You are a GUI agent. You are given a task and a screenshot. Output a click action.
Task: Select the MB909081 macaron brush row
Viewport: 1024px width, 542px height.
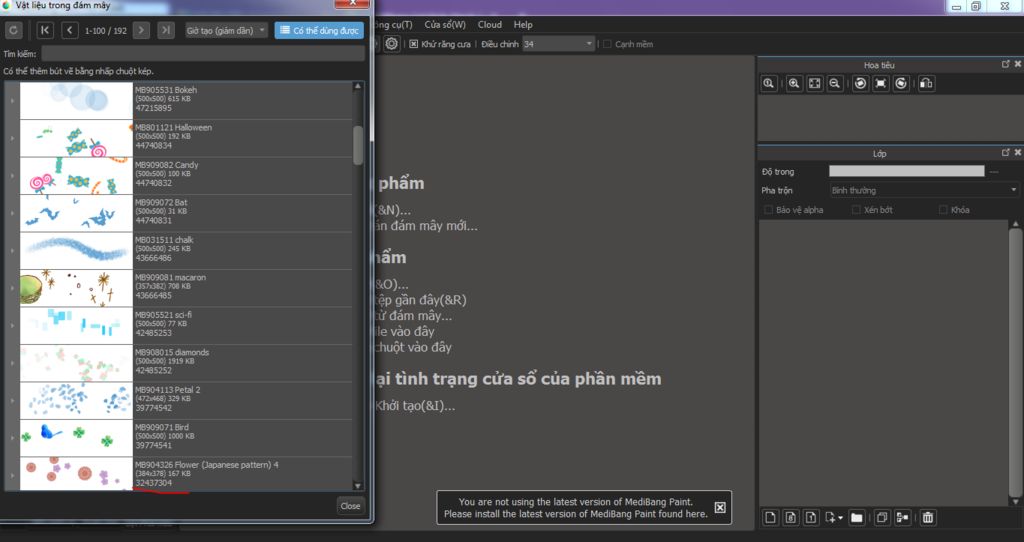pyautogui.click(x=185, y=287)
